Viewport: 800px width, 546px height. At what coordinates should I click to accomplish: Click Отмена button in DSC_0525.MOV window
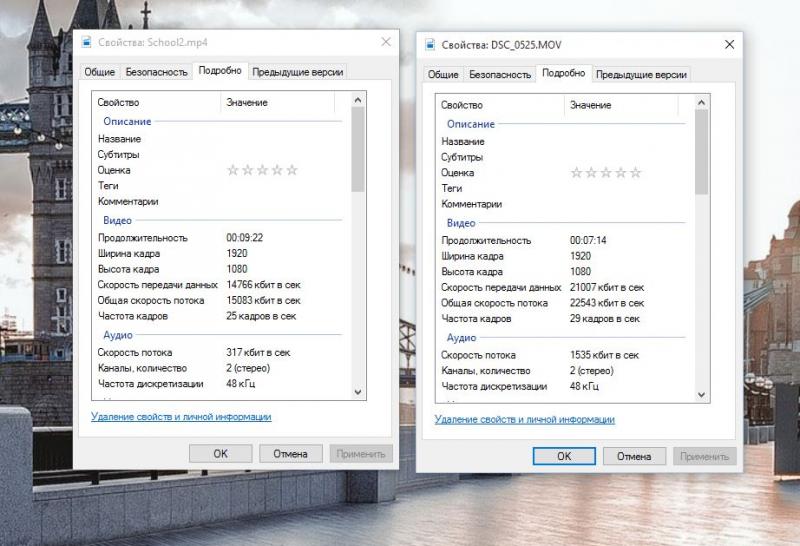pos(634,456)
